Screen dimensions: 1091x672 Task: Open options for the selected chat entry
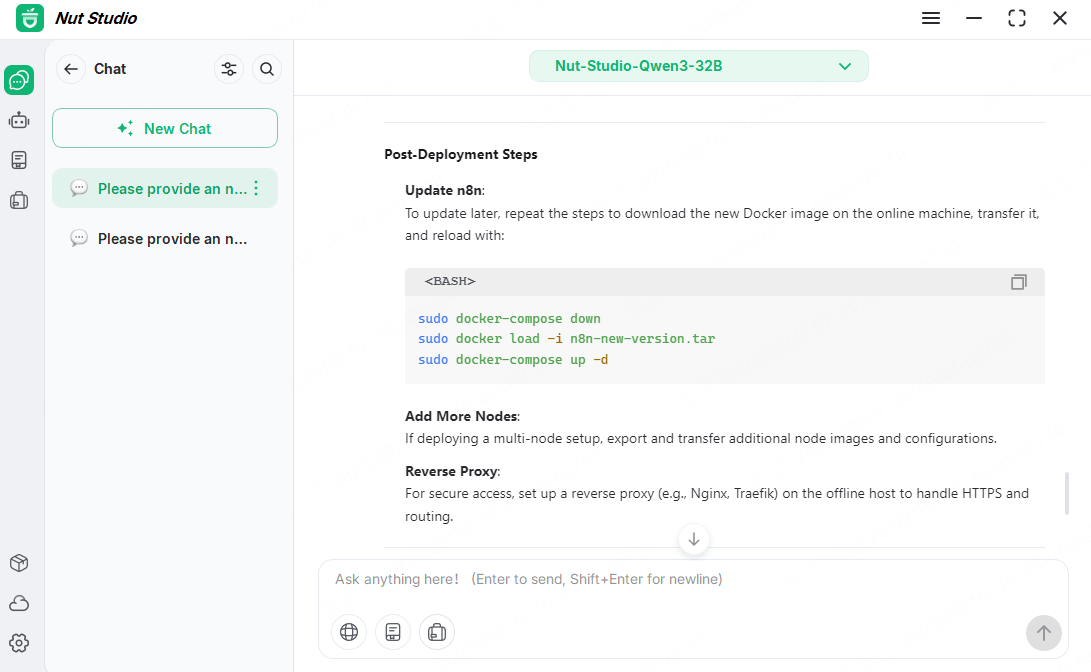click(x=256, y=189)
